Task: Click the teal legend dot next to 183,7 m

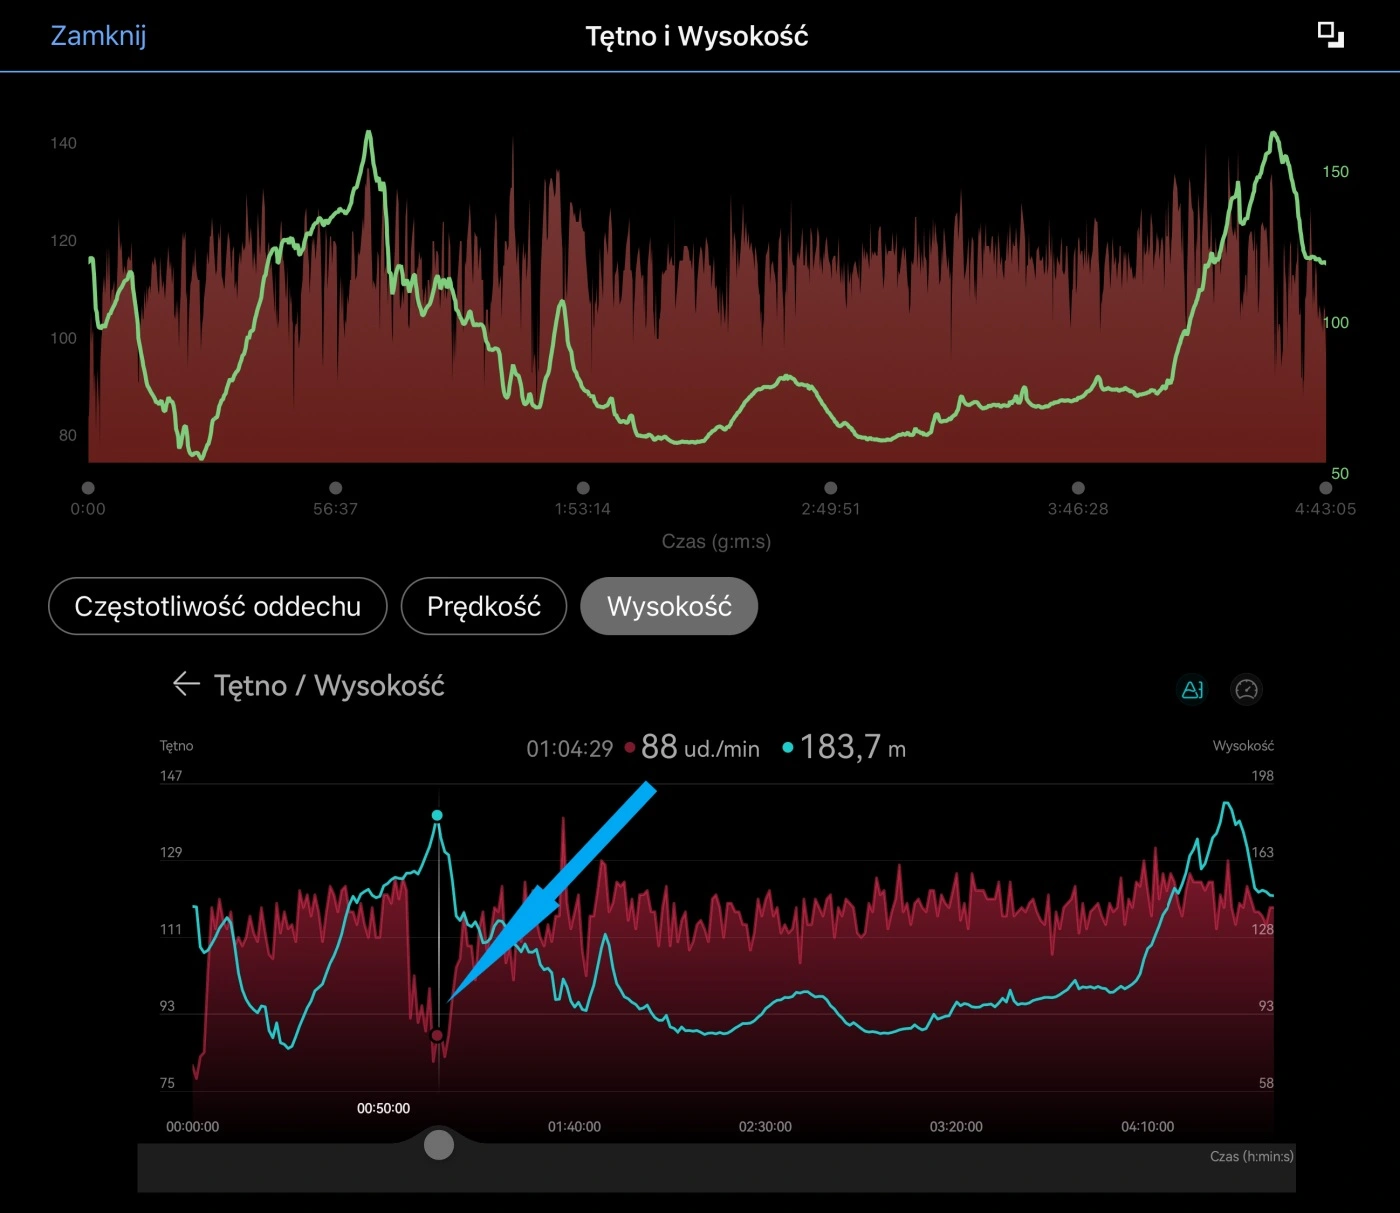Action: [788, 748]
